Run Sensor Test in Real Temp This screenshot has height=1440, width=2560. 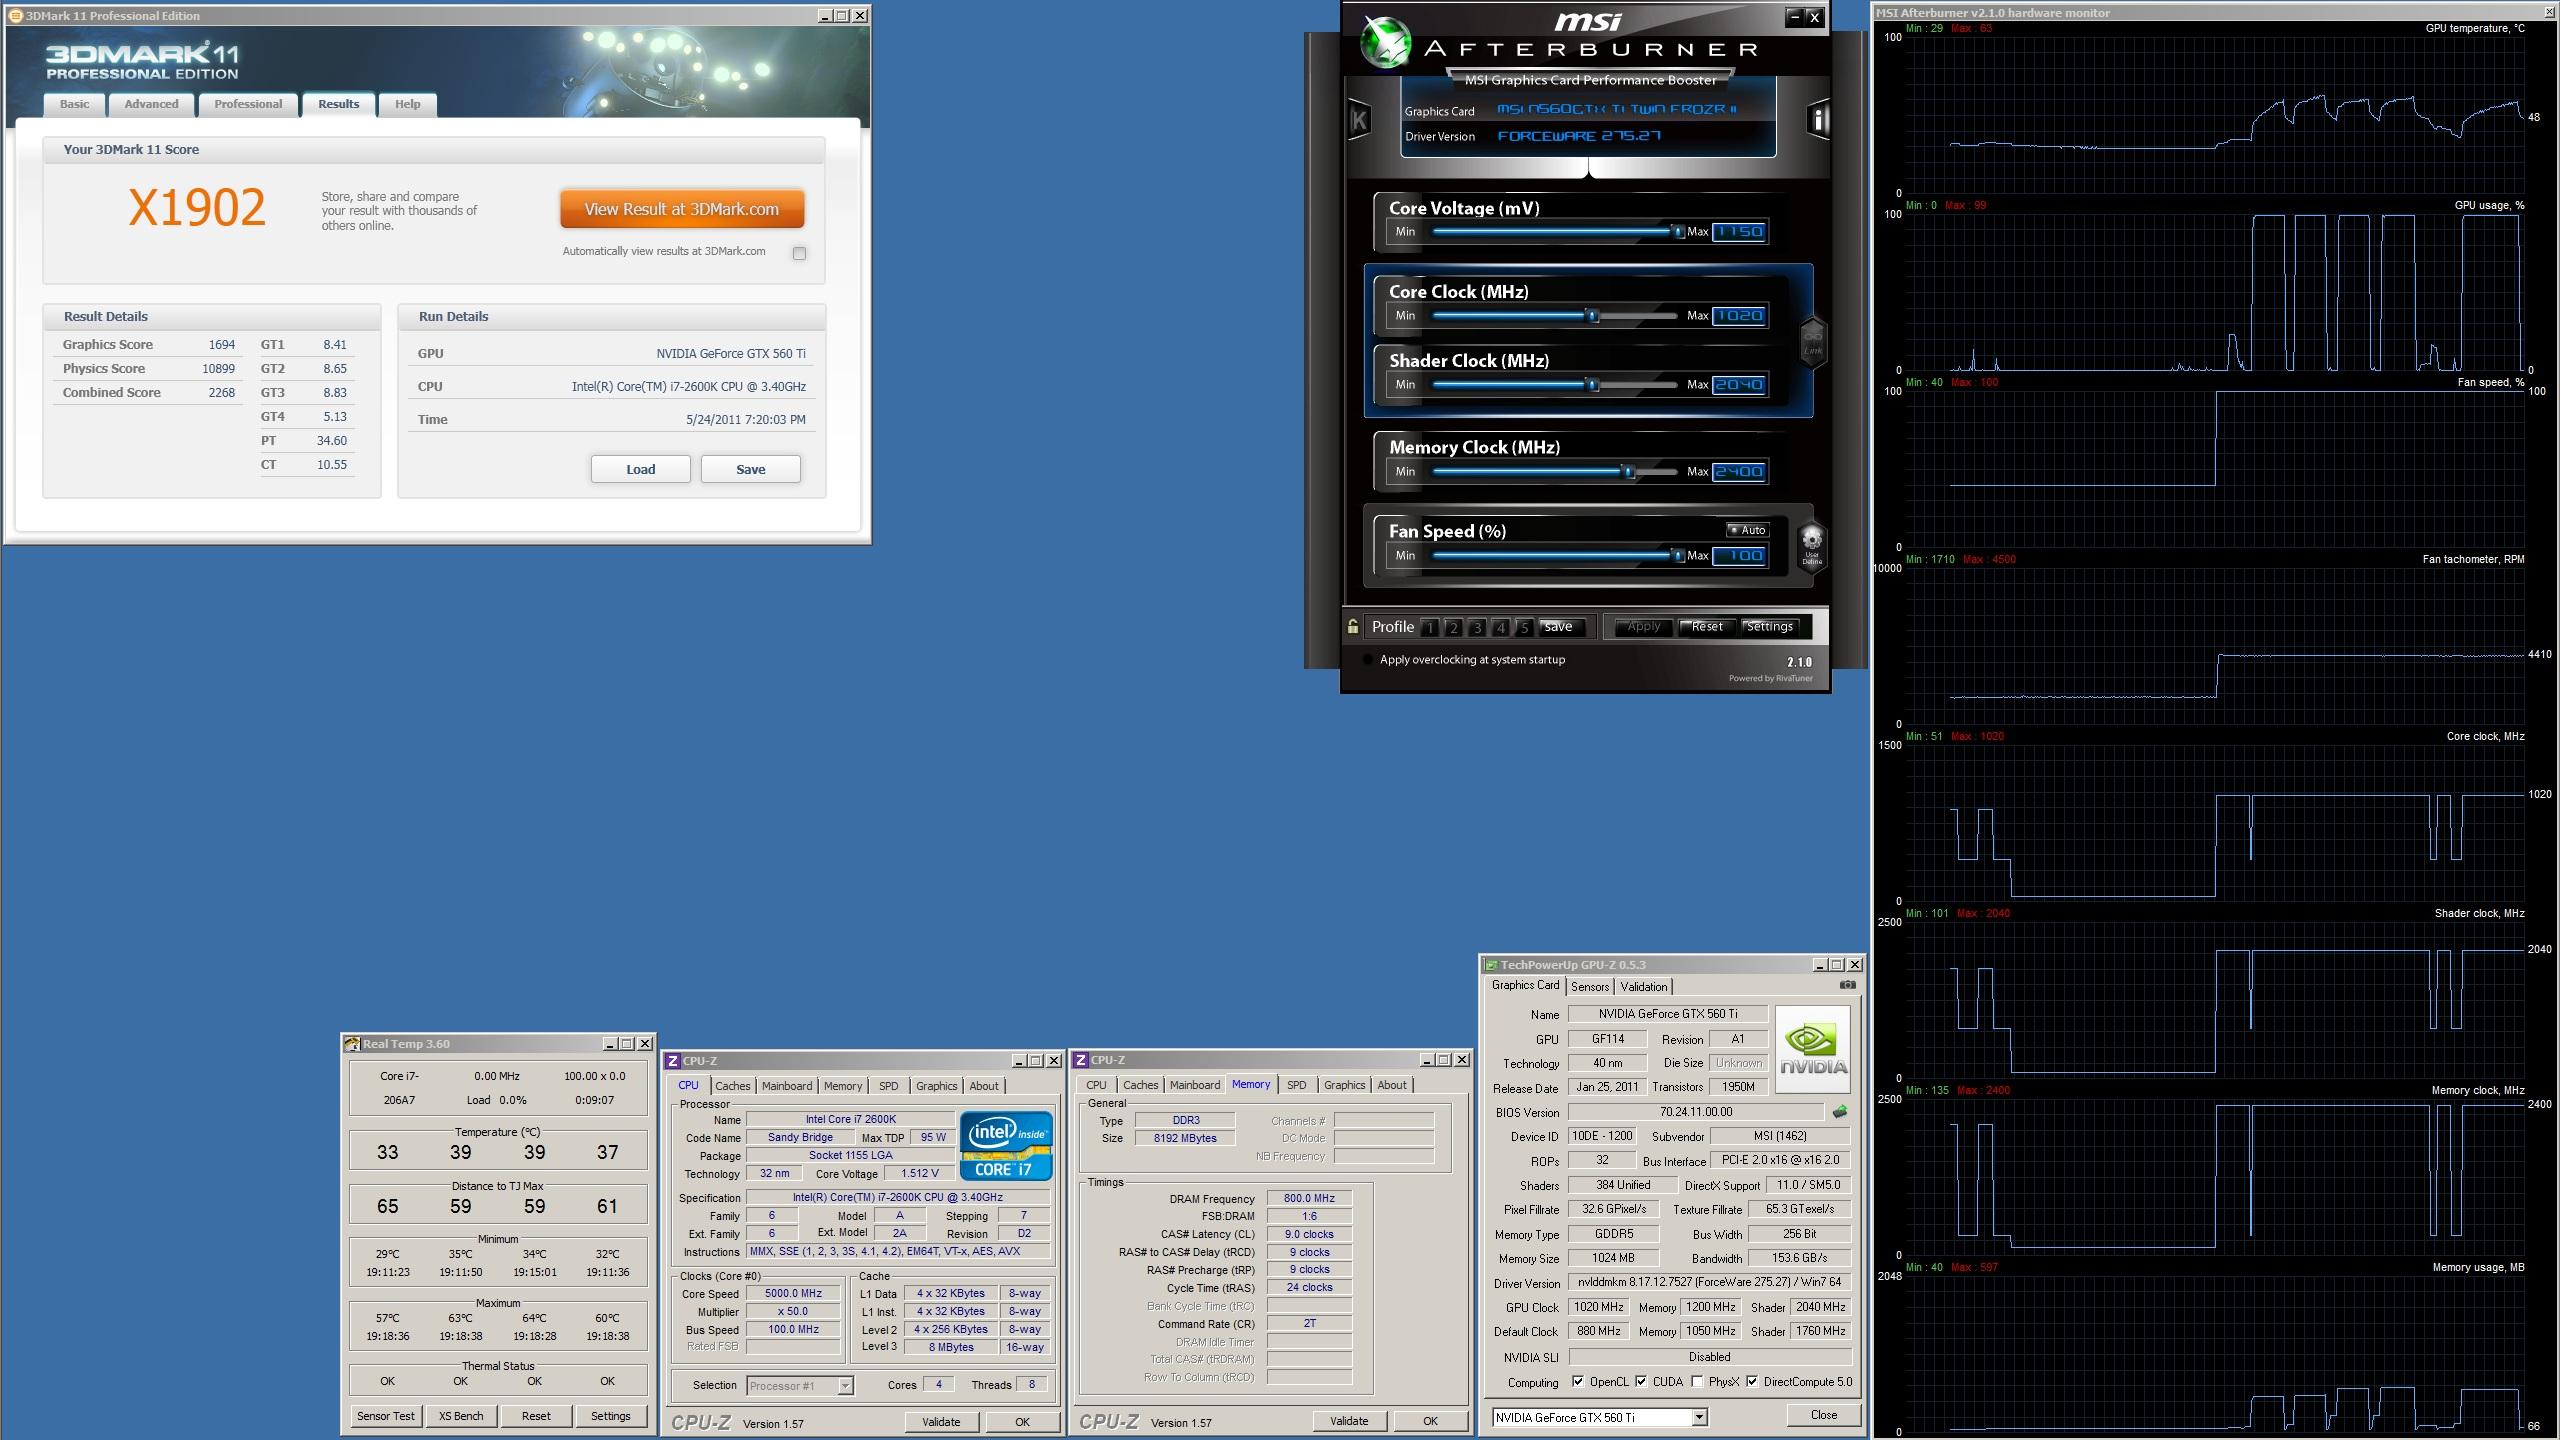click(x=386, y=1416)
